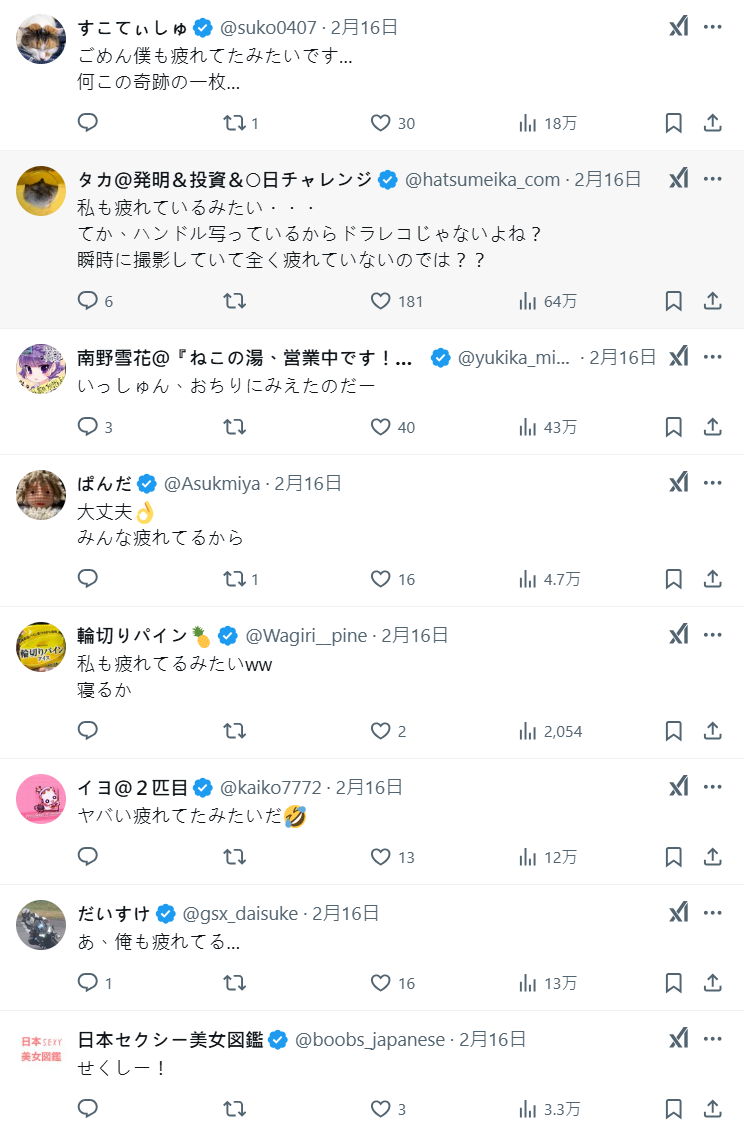Repost the 輪切りパイン reply
This screenshot has height=1128, width=744.
click(234, 731)
